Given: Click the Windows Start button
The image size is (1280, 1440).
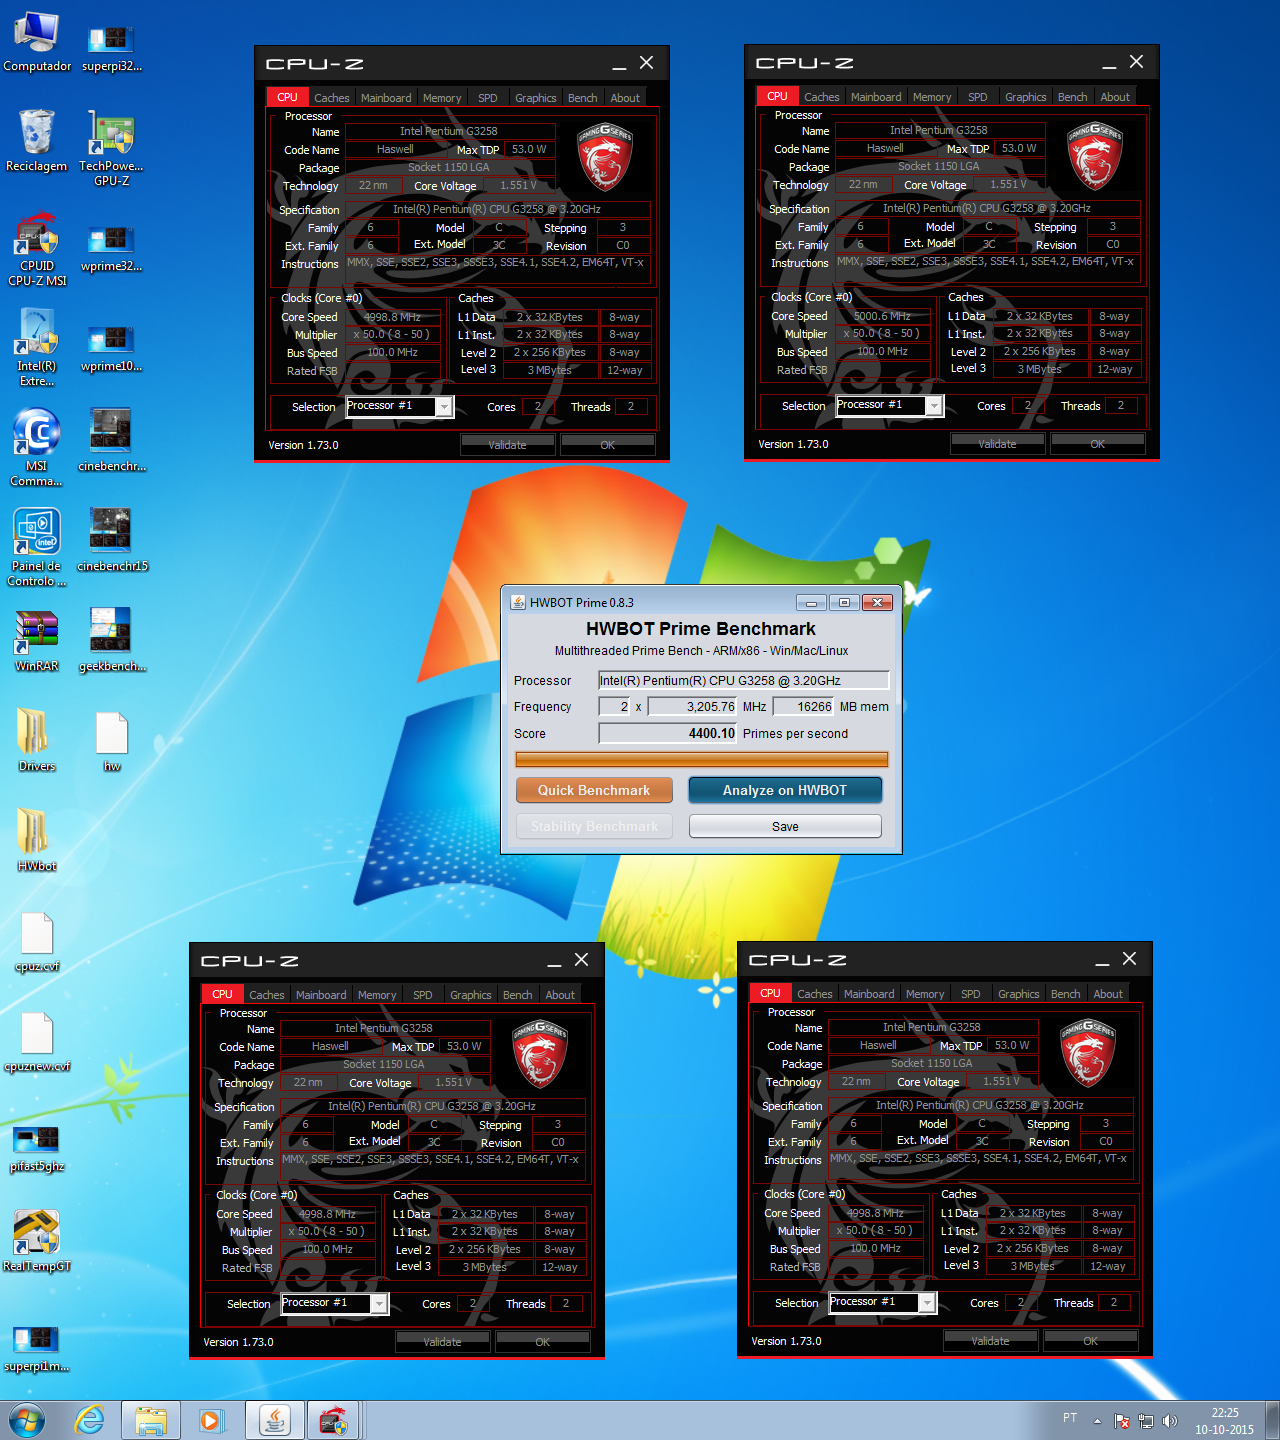Looking at the screenshot, I should click(27, 1420).
